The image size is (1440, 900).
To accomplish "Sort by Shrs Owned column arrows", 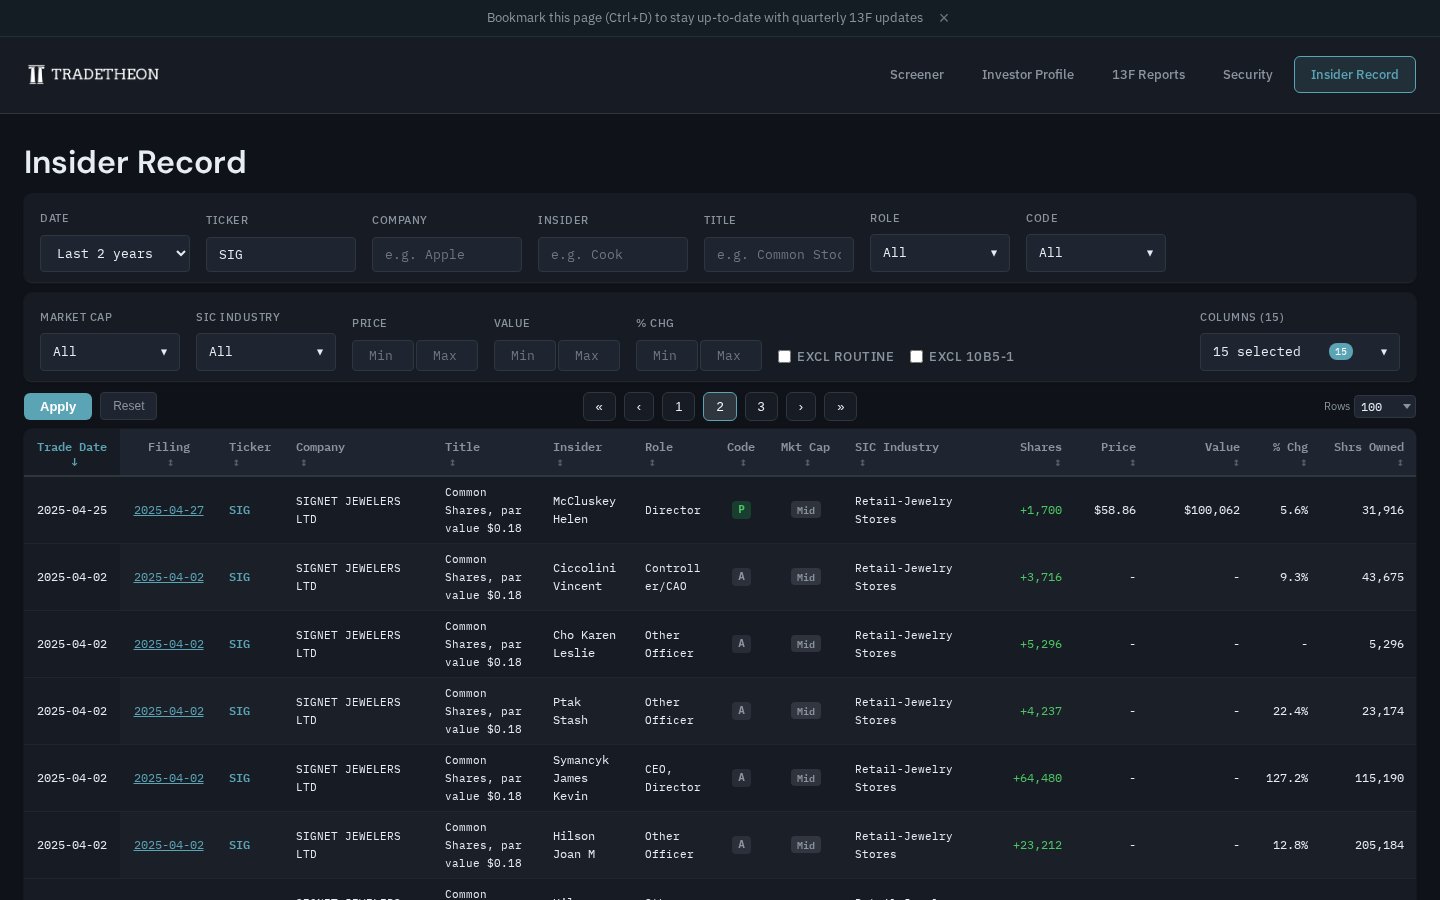I will pos(1400,463).
